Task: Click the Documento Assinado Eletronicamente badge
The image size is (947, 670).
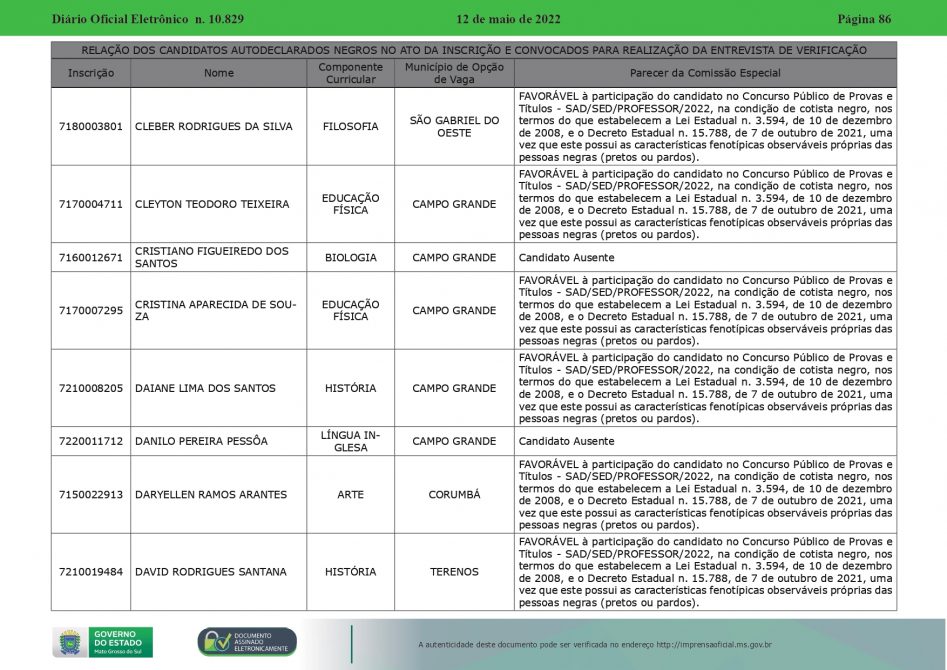Action: point(247,642)
